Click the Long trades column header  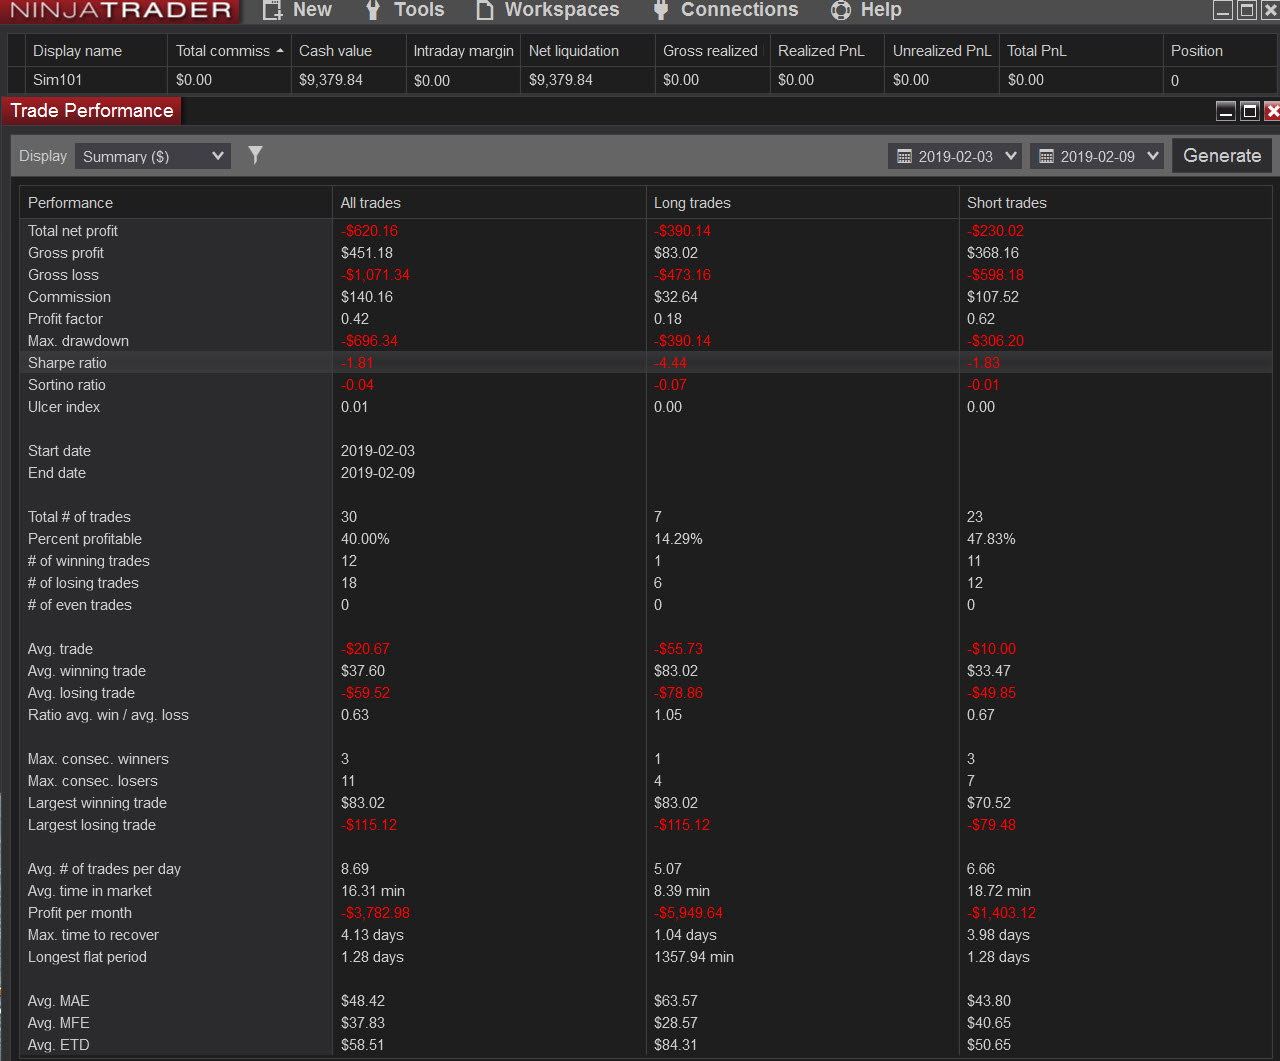coord(802,203)
